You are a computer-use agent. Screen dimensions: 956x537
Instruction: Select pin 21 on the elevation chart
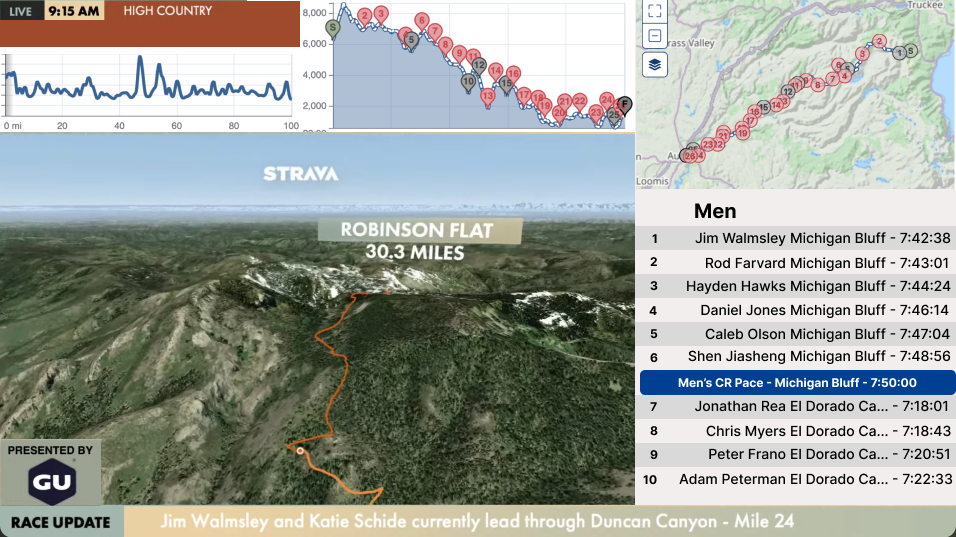click(x=565, y=102)
